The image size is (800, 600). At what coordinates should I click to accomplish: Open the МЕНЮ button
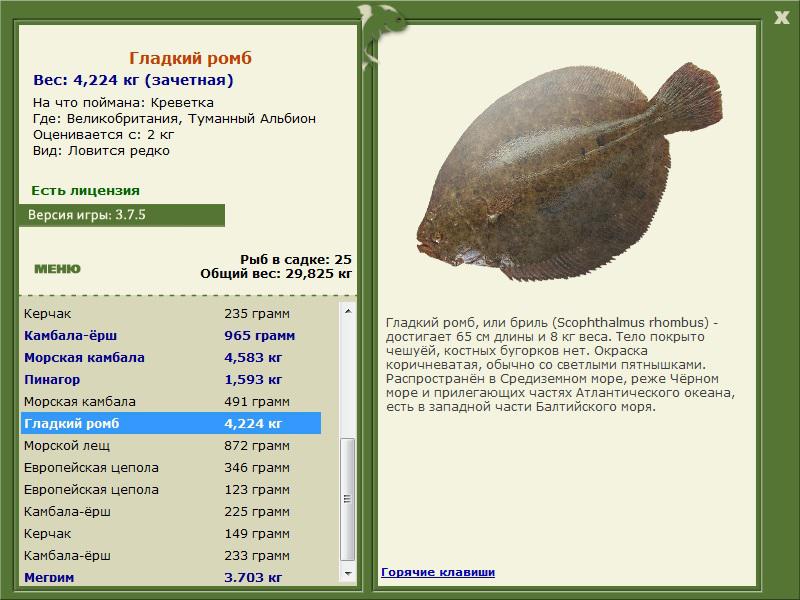[x=57, y=269]
